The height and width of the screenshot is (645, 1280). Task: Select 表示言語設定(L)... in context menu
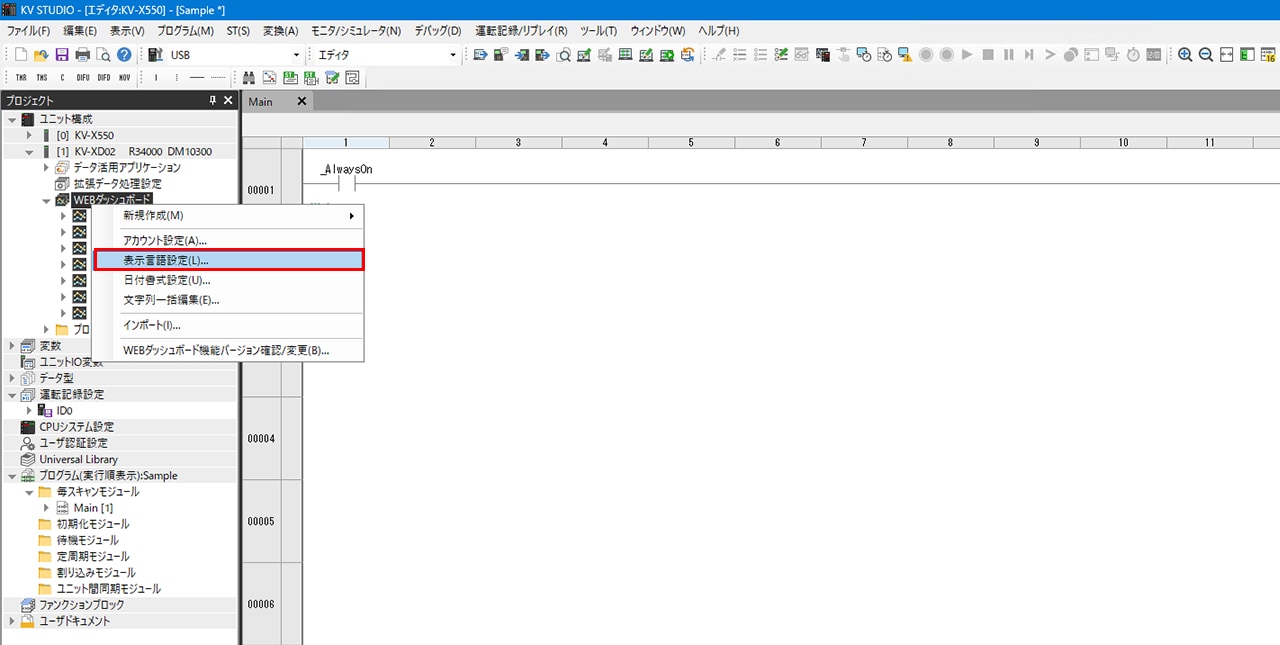coord(229,260)
